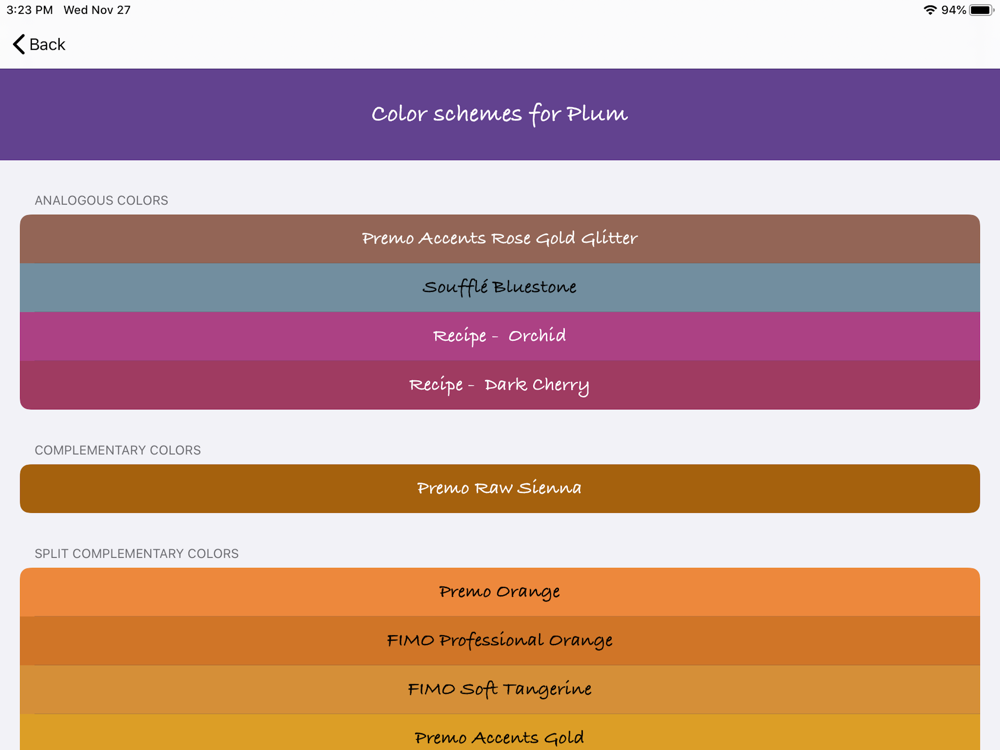This screenshot has width=1000, height=750.
Task: Open Recipe - Orchid color row
Action: tap(500, 336)
